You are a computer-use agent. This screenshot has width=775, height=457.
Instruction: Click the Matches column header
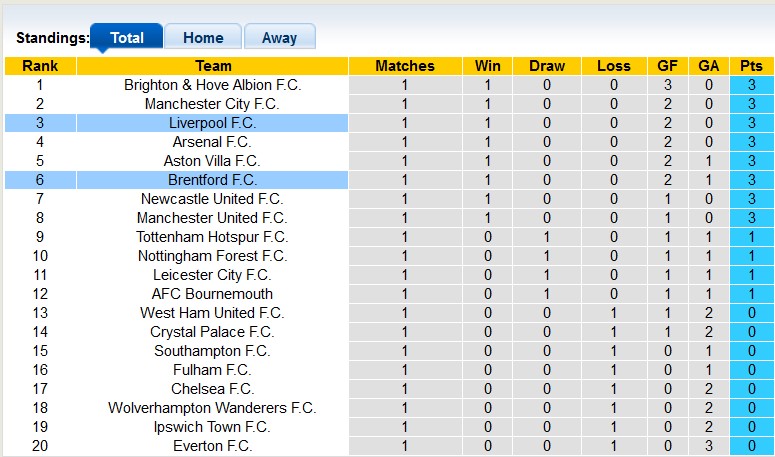405,66
